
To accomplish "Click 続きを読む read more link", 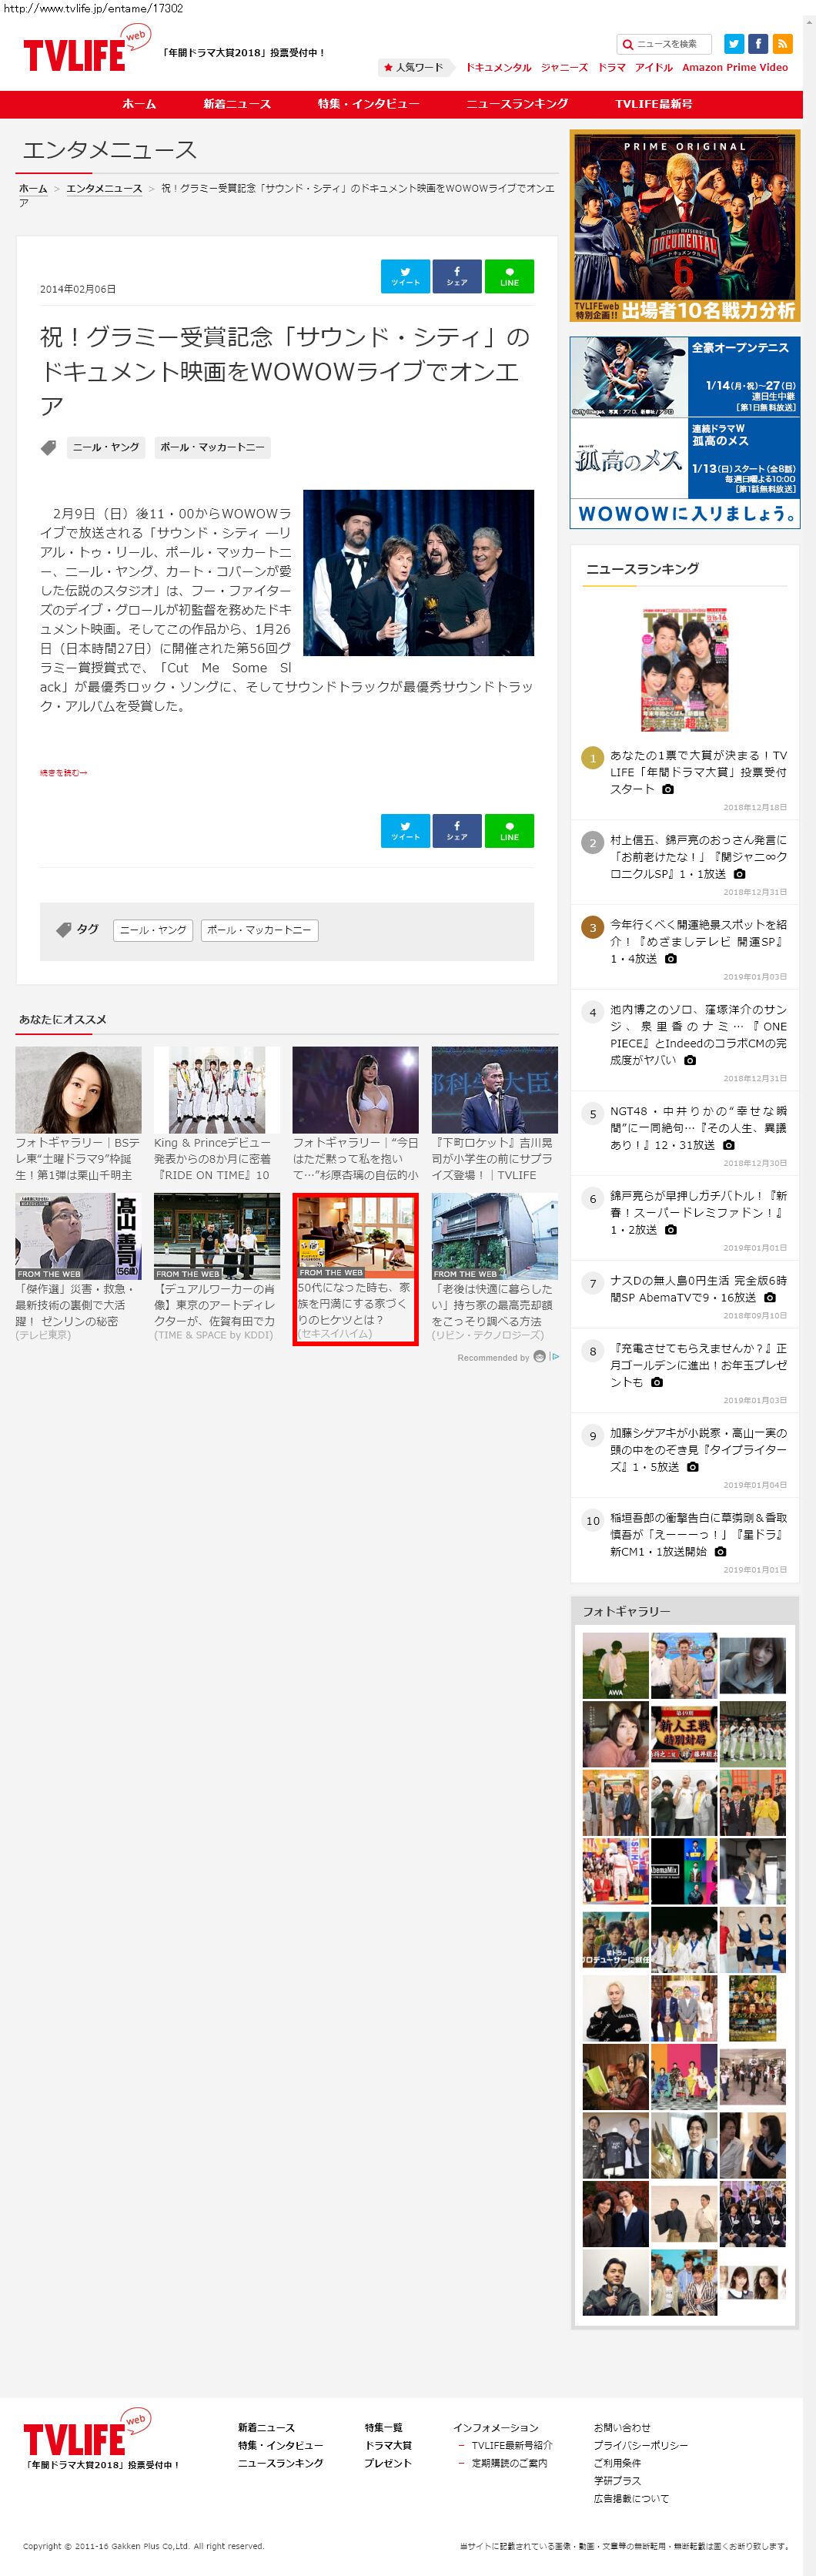I will coord(64,773).
